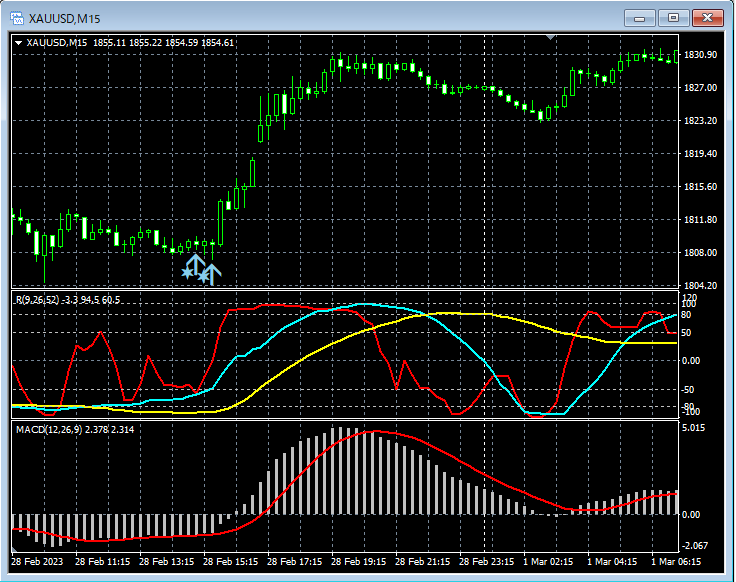Minimize the XAUUSD chart window
Screen dimensions: 736x582
(x=641, y=17)
